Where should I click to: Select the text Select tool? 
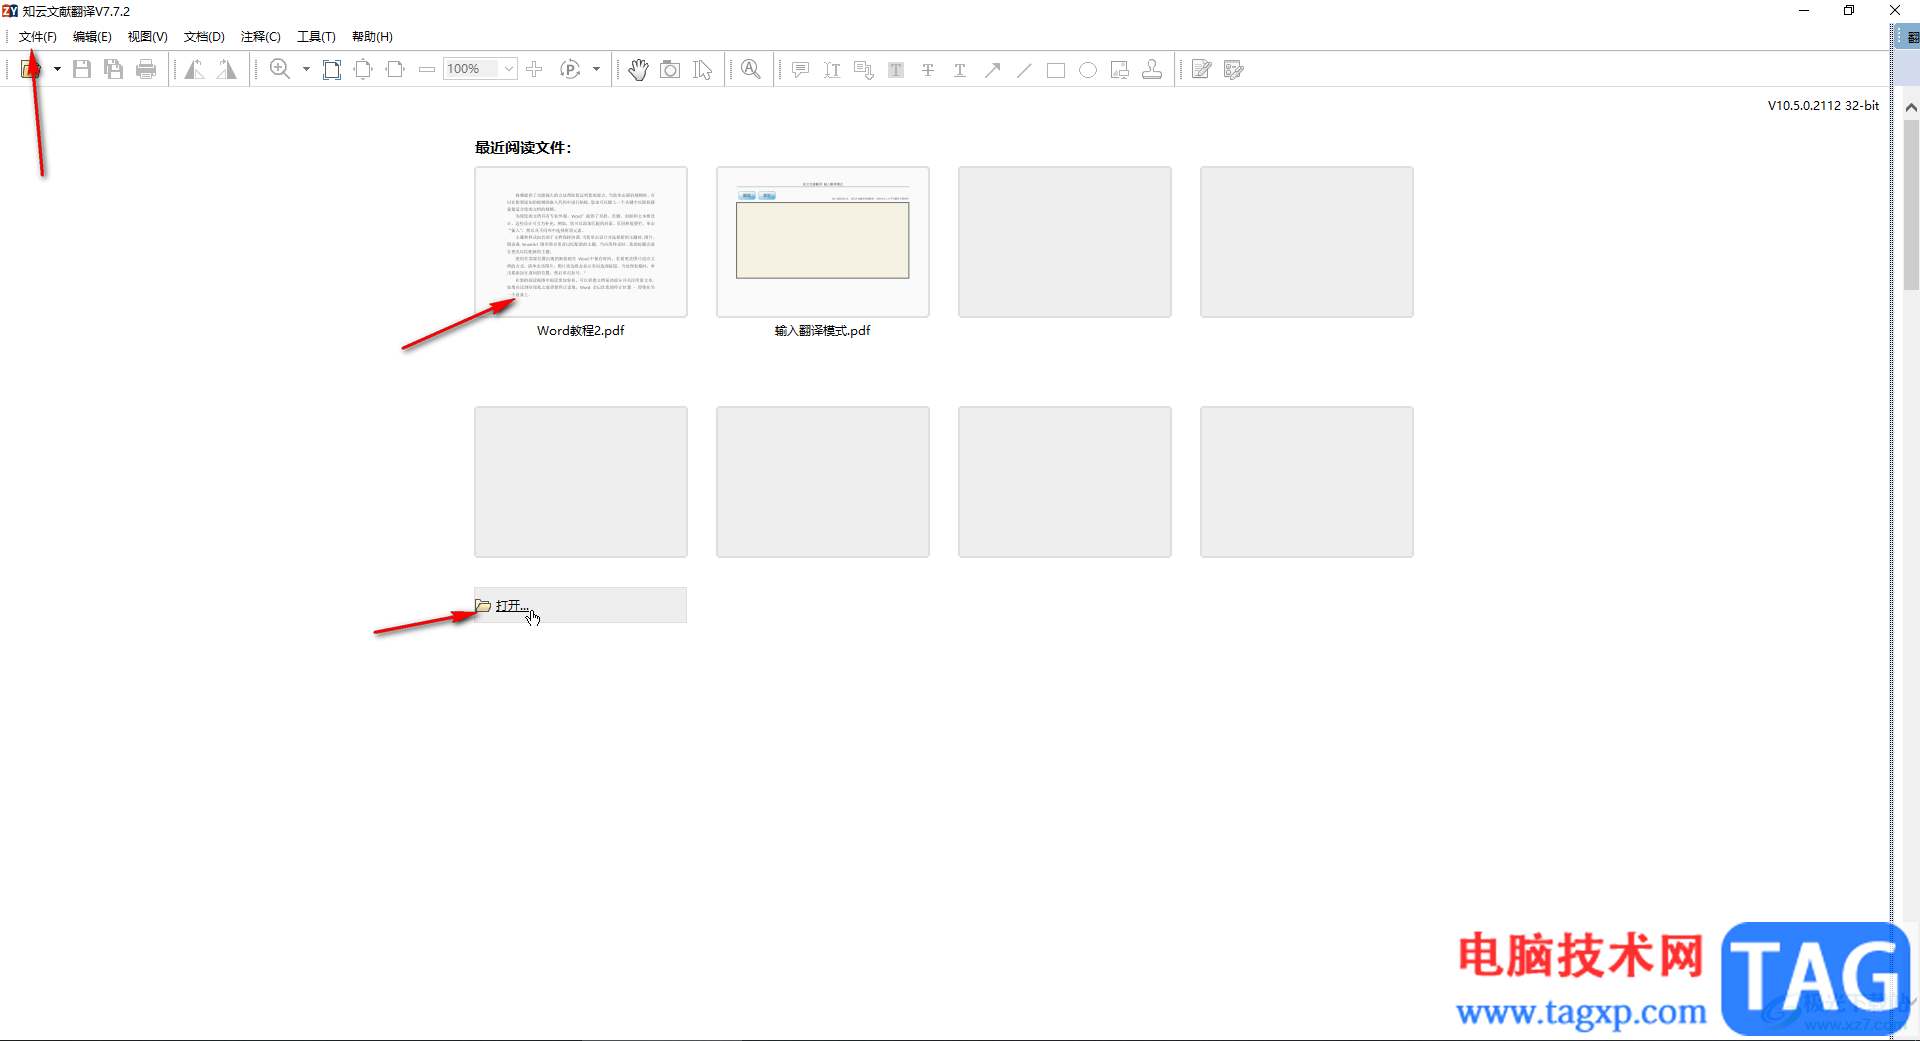tap(703, 69)
